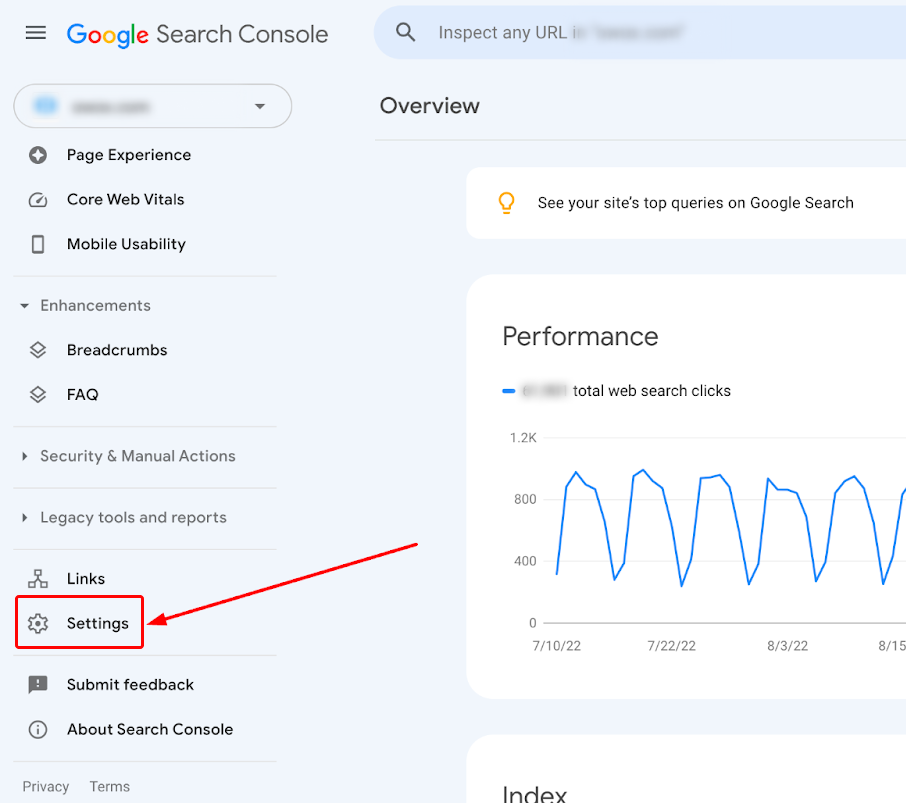Click the Mobile Usability phone icon
906x803 pixels.
click(x=38, y=244)
